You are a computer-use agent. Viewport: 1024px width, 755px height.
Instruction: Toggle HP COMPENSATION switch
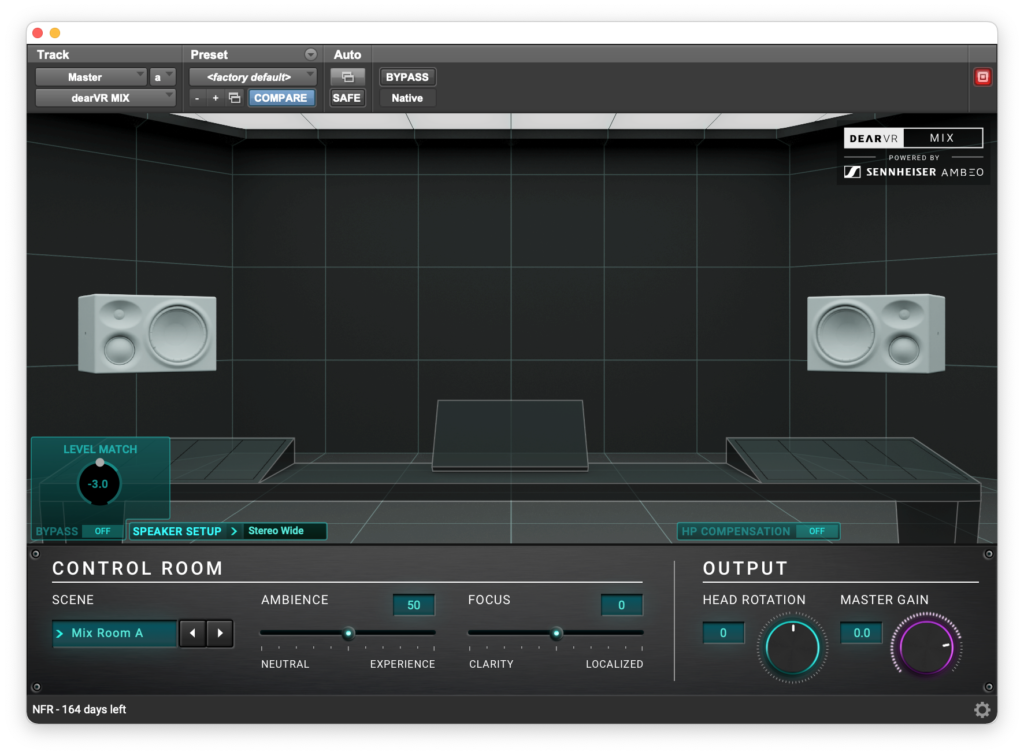pyautogui.click(x=817, y=531)
